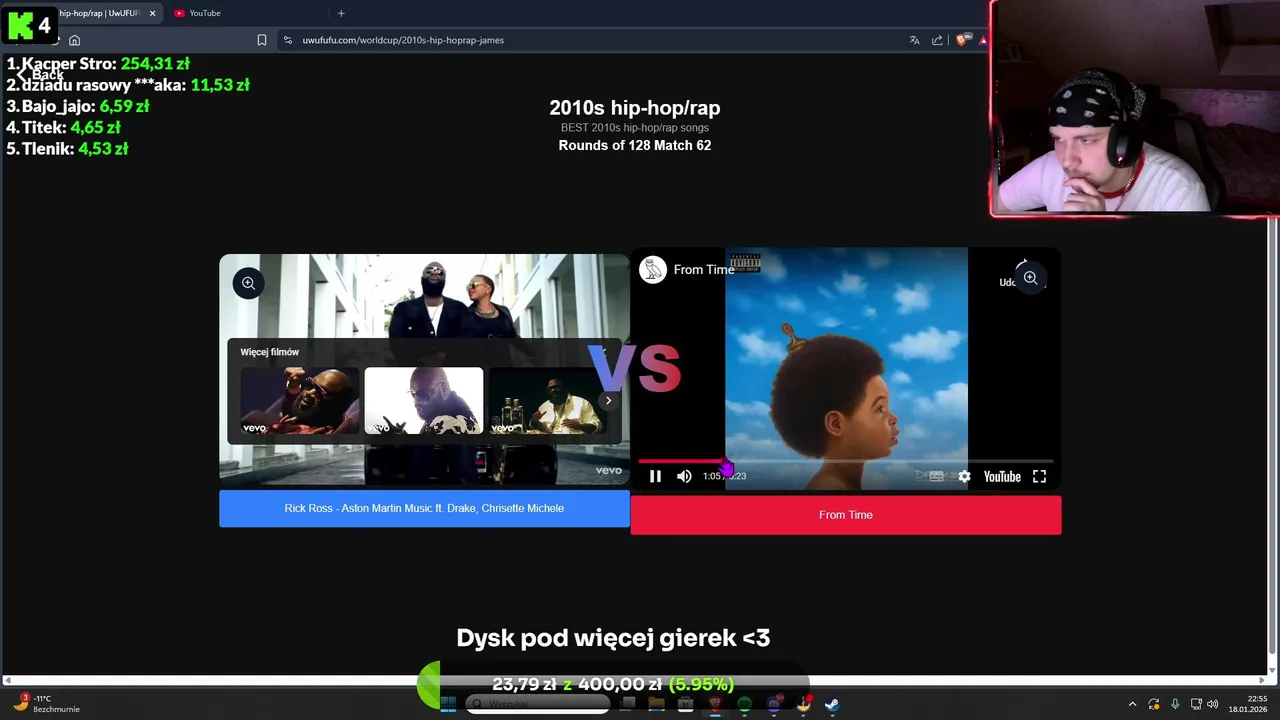Zoom the From Time video with magnifier icon
This screenshot has height=720, width=1280.
point(1030,278)
